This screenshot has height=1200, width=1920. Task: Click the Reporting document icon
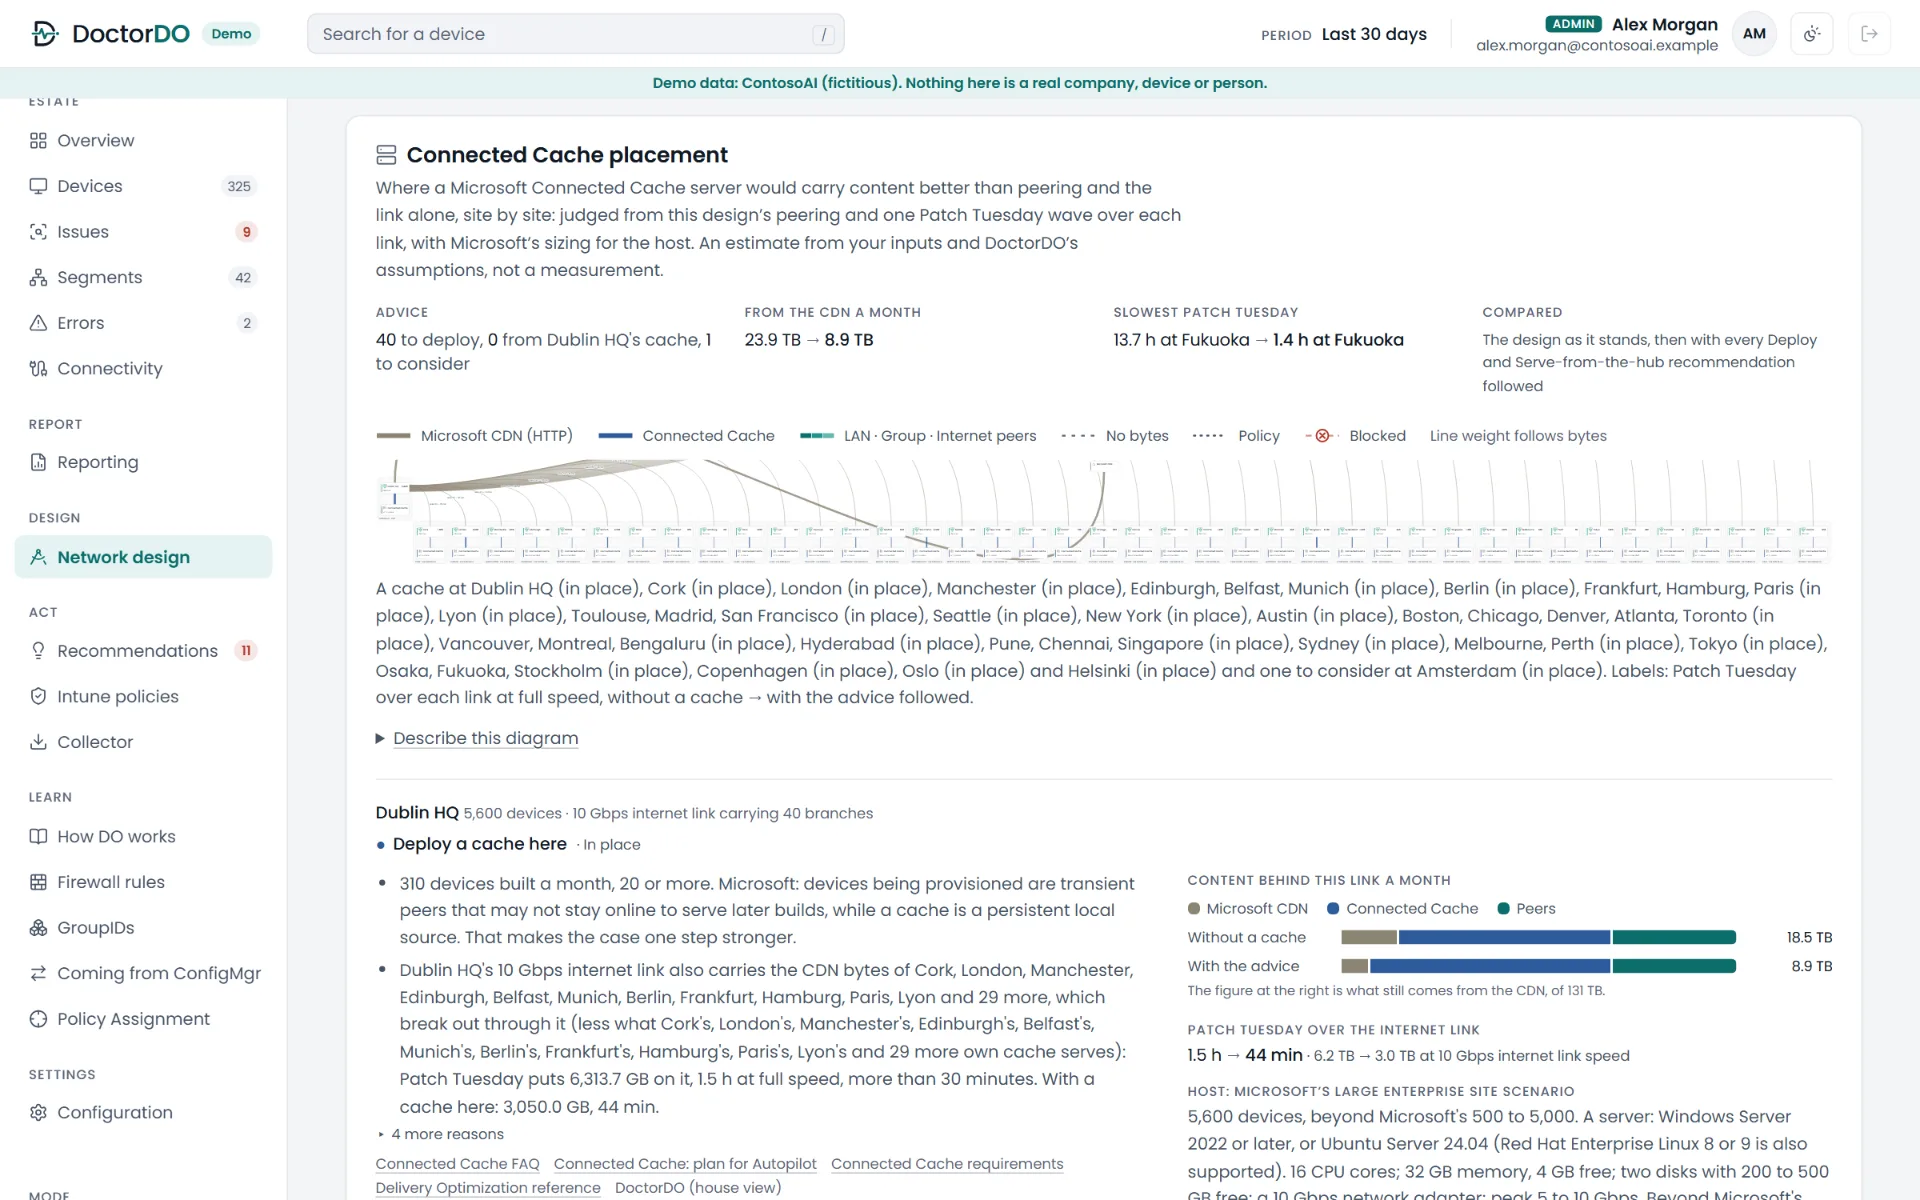38,462
